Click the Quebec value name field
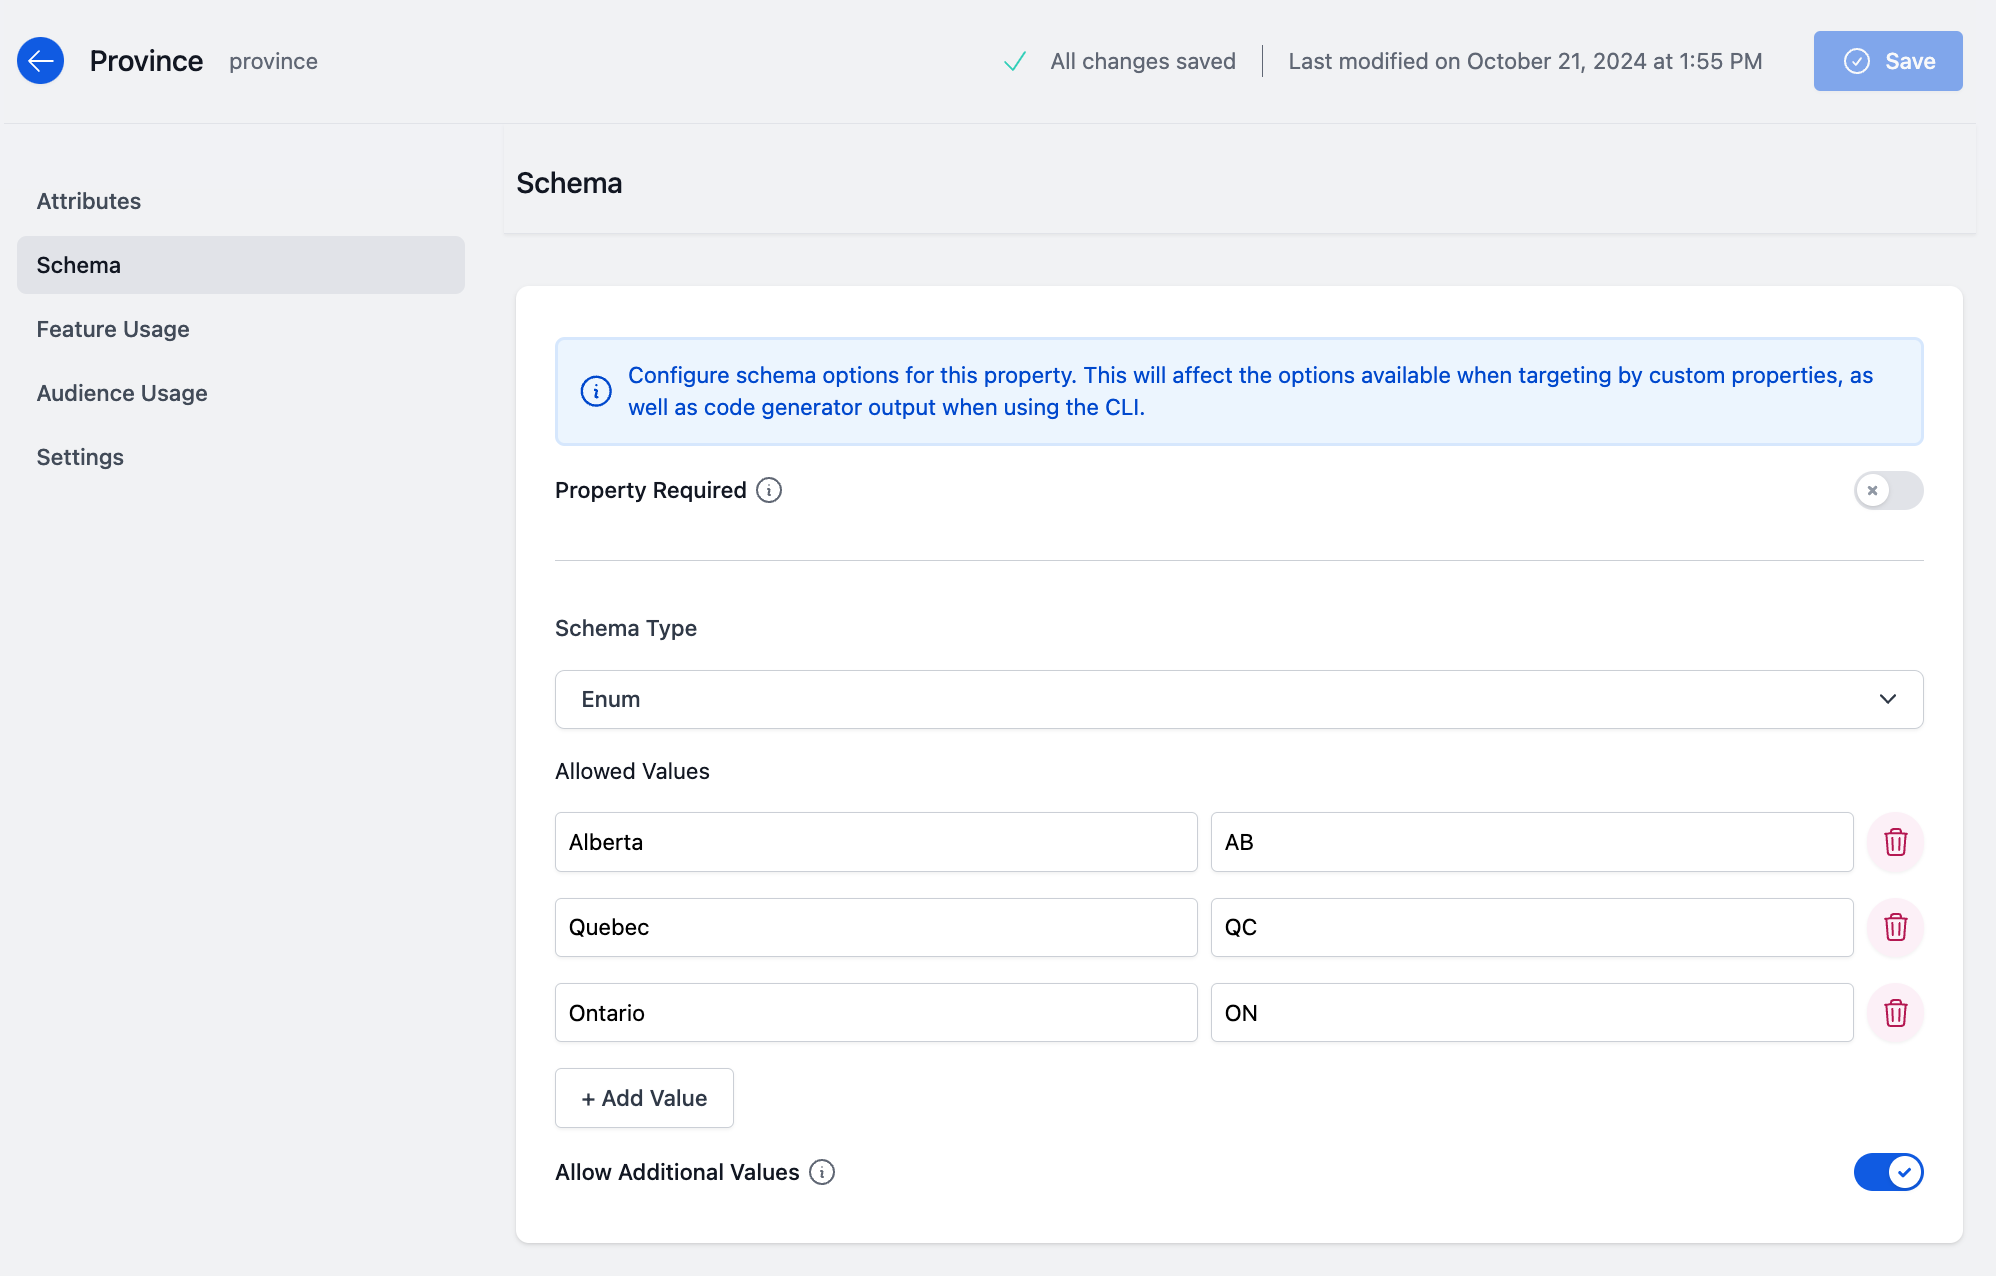The height and width of the screenshot is (1276, 1996). pos(876,928)
